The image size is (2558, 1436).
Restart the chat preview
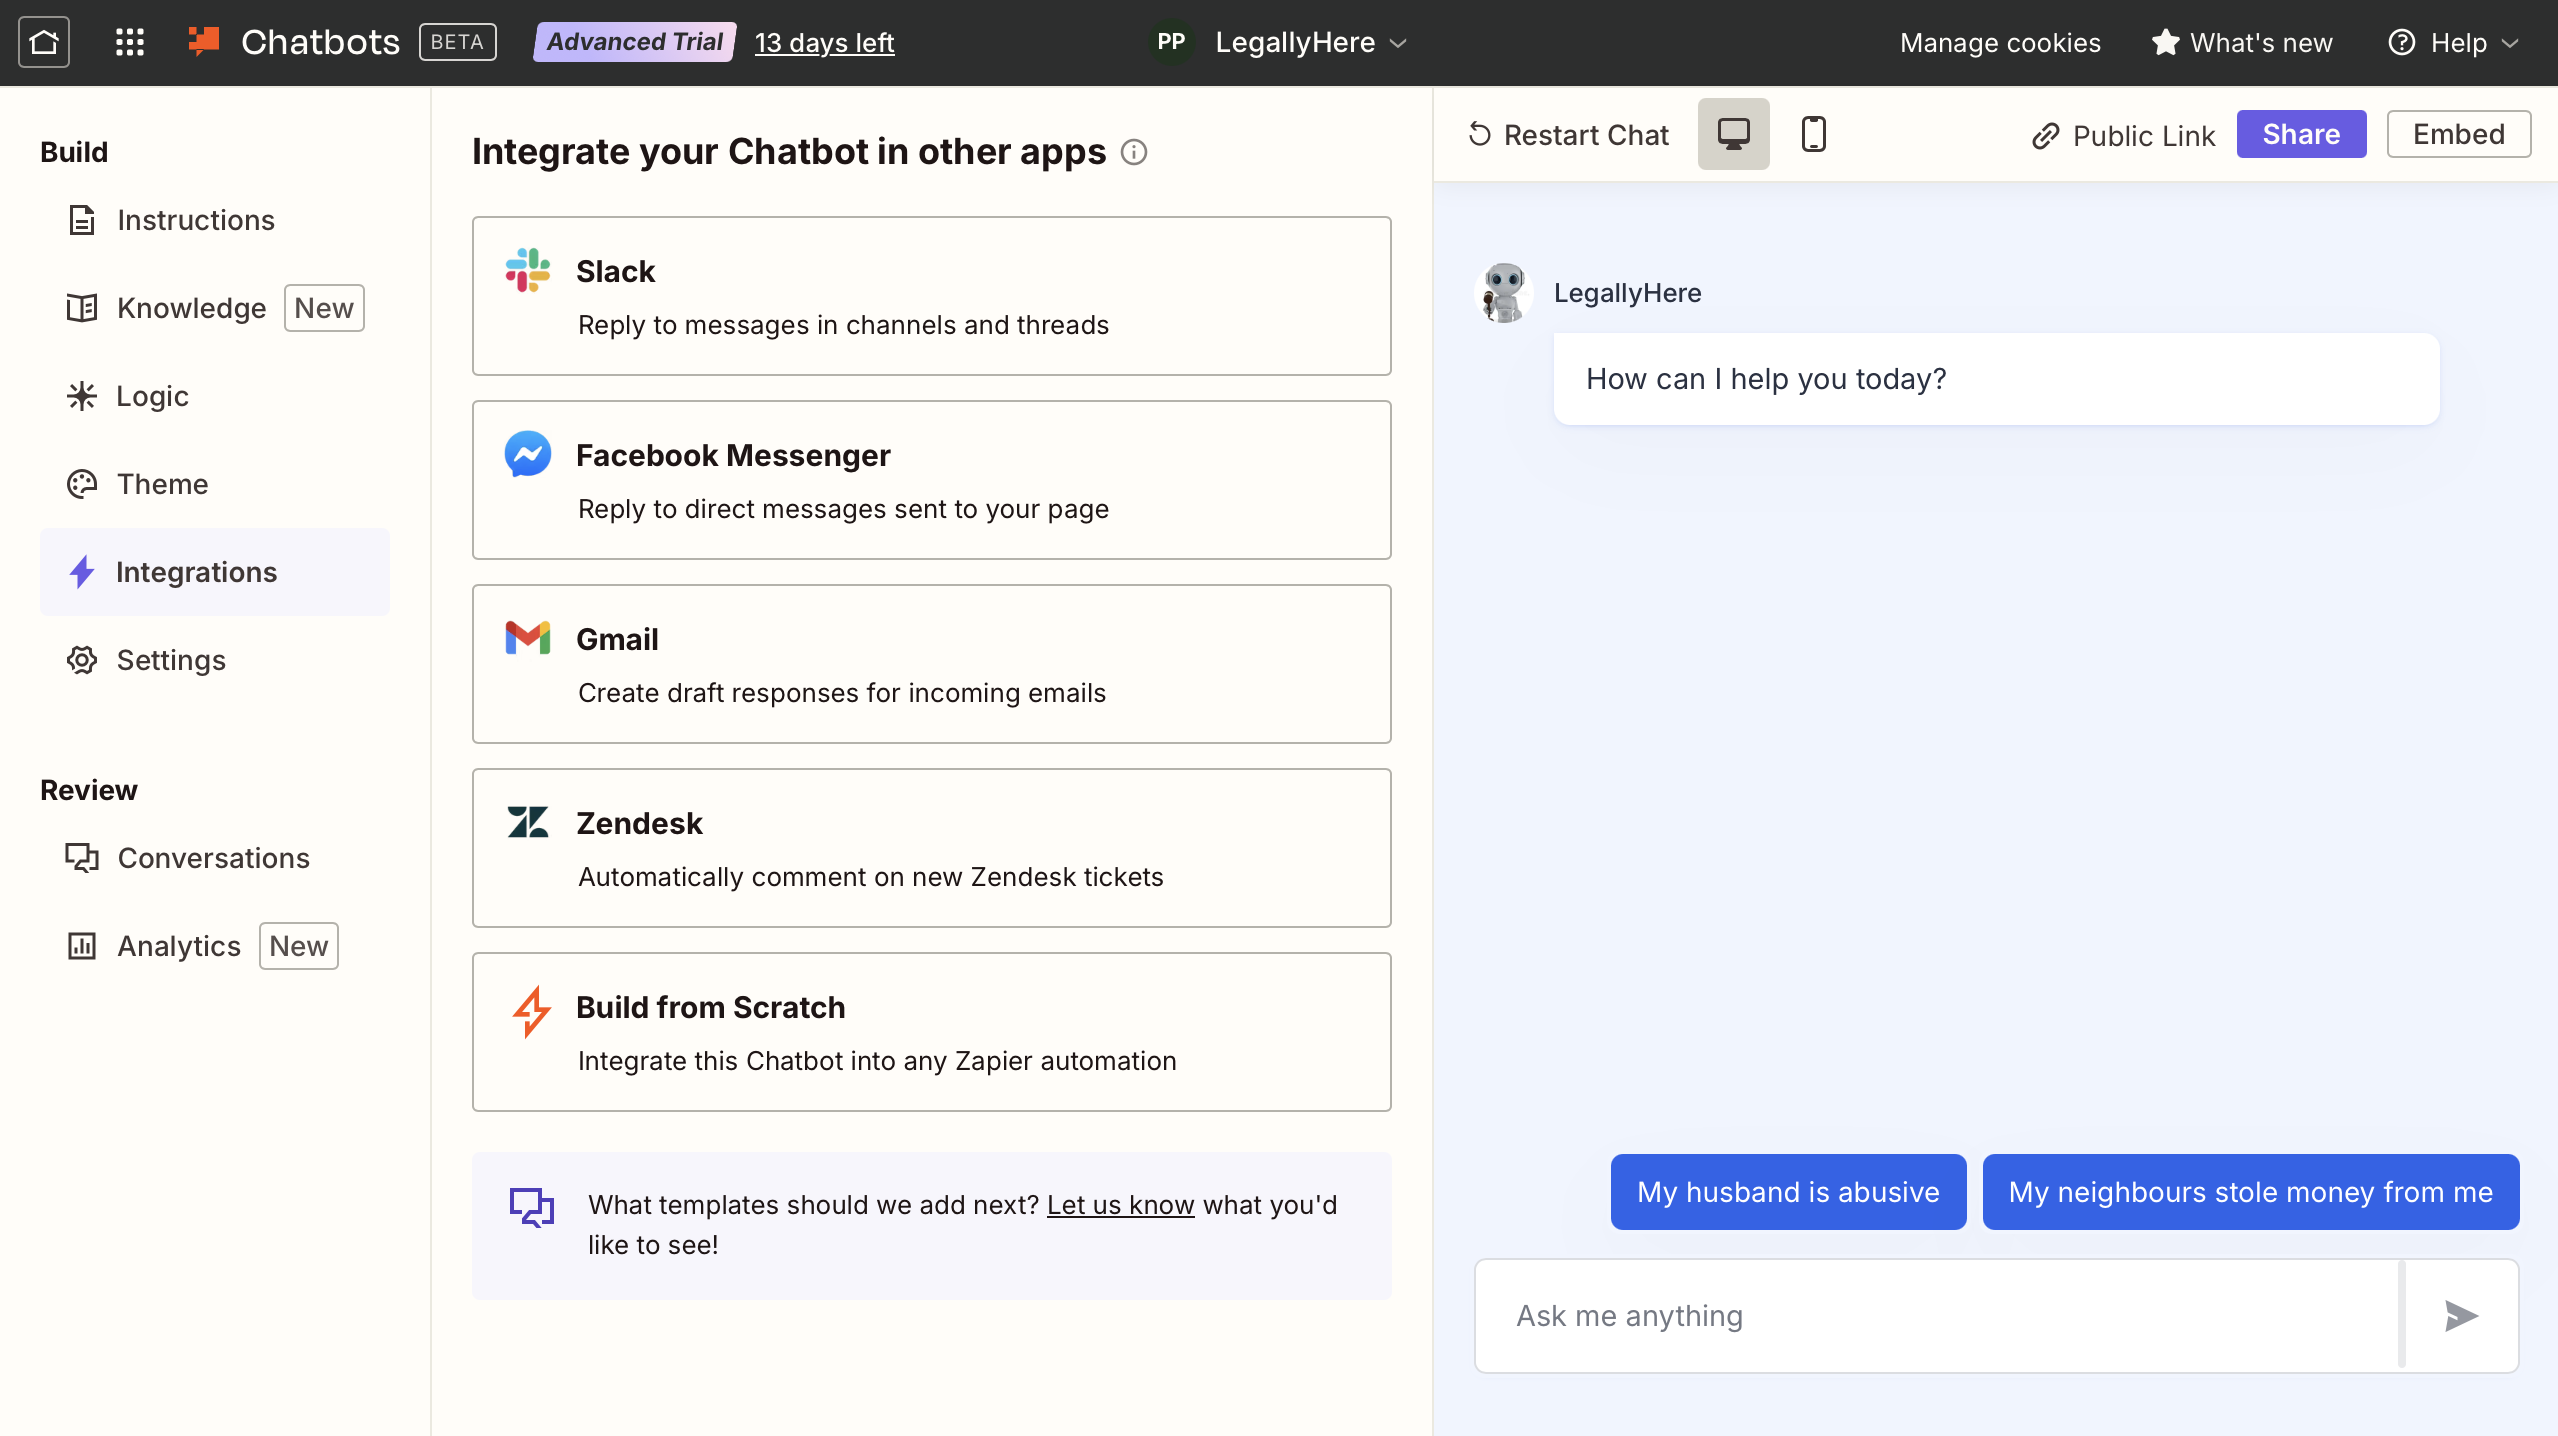click(x=1568, y=135)
